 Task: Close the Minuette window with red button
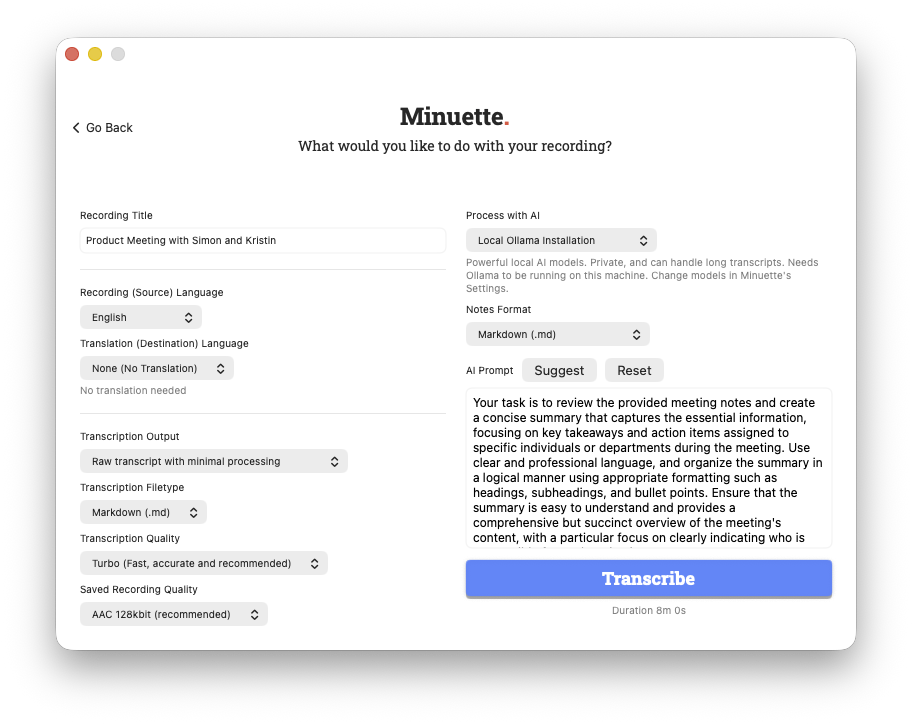72,54
